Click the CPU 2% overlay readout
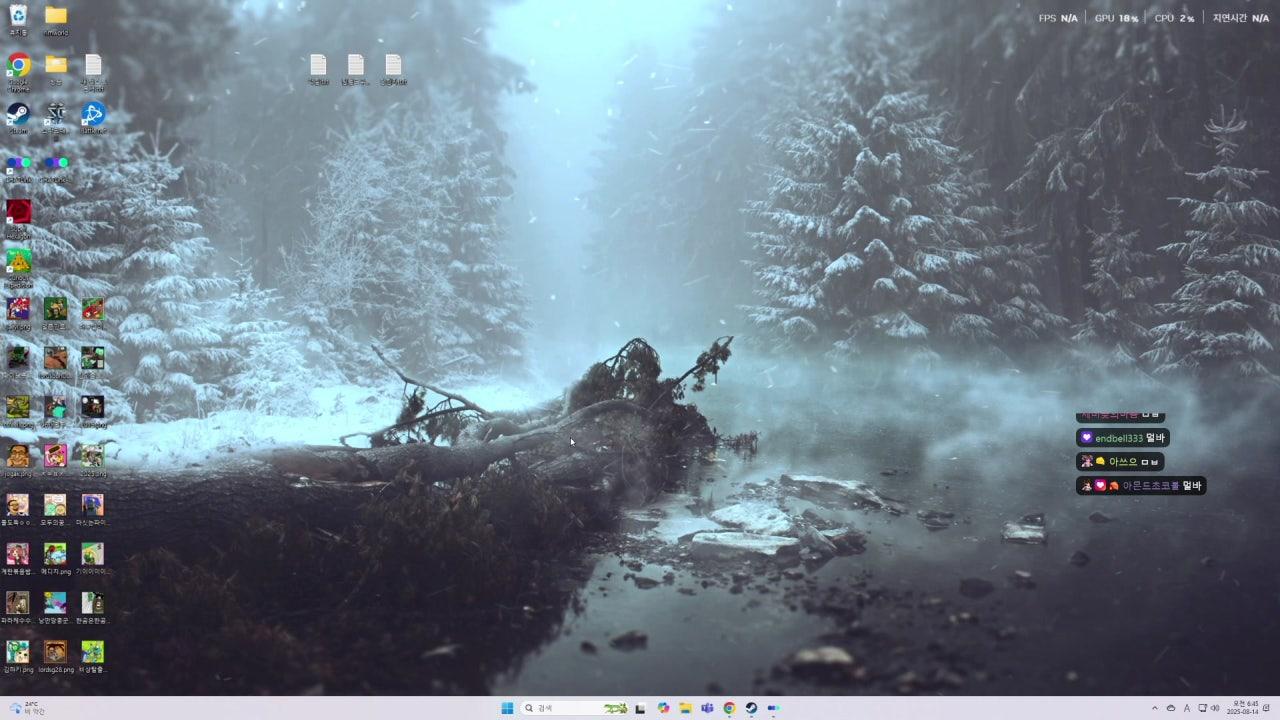Image resolution: width=1280 pixels, height=720 pixels. pyautogui.click(x=1174, y=18)
